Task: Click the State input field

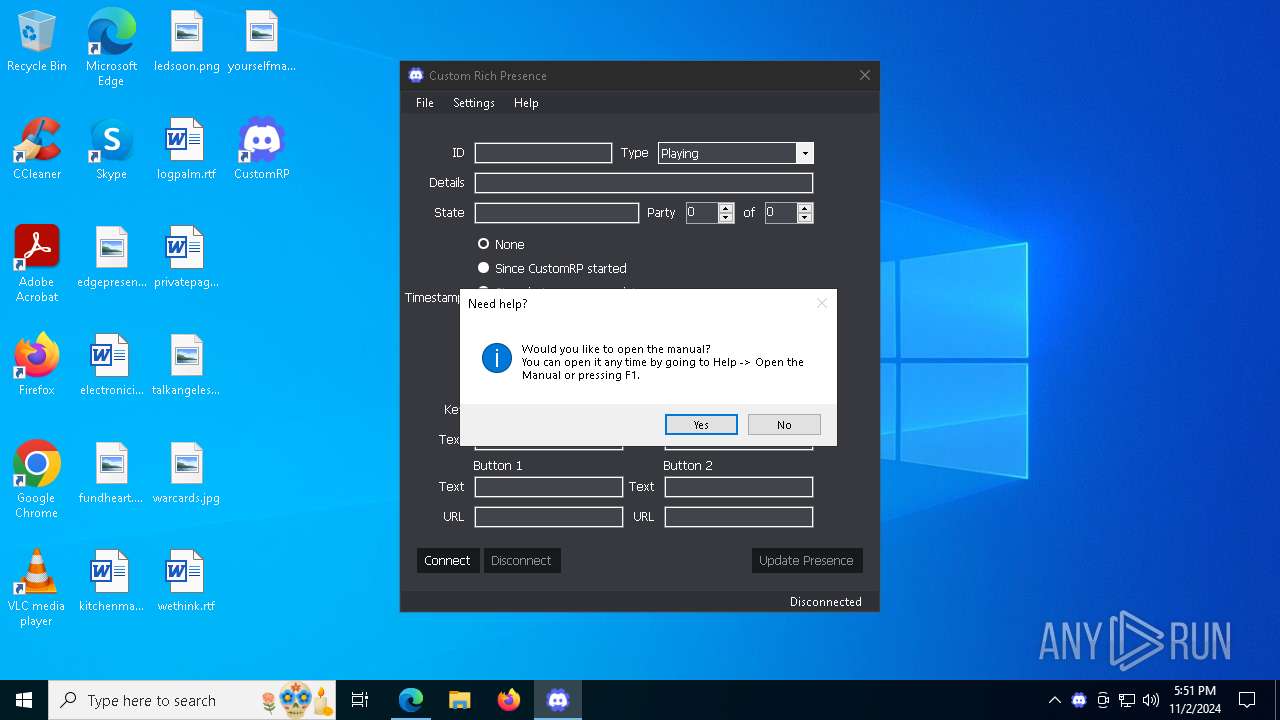Action: point(556,213)
